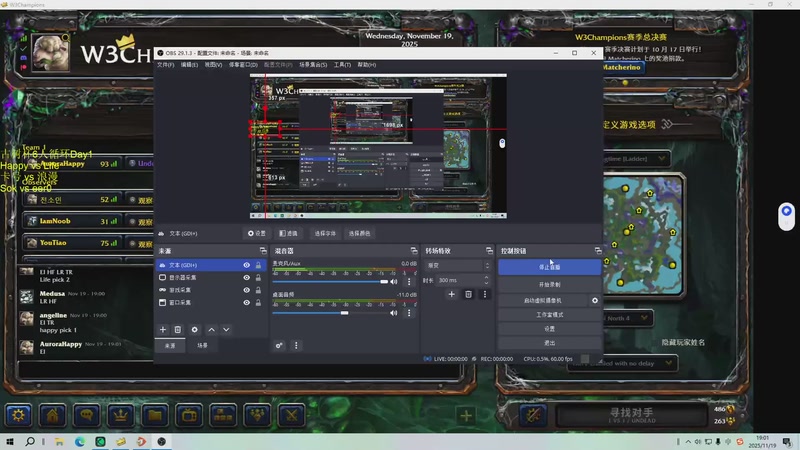Undock the 来源 sources panel
Viewport: 800px width, 450px height.
tap(263, 251)
